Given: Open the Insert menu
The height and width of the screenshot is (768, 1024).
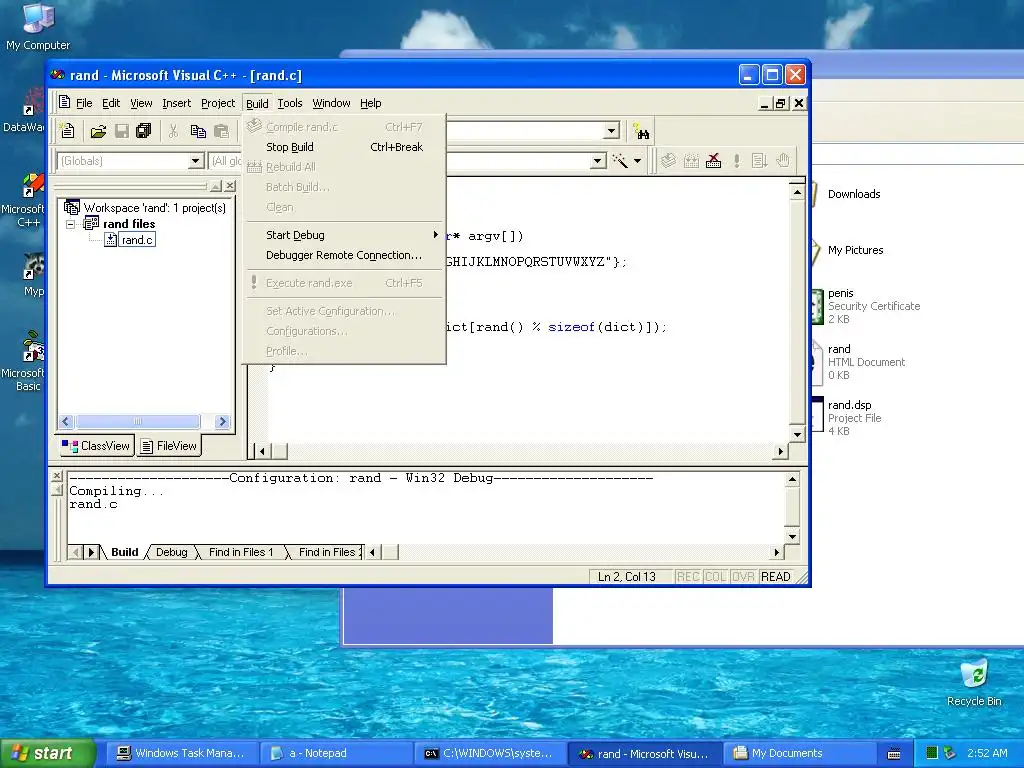Looking at the screenshot, I should click(x=176, y=103).
